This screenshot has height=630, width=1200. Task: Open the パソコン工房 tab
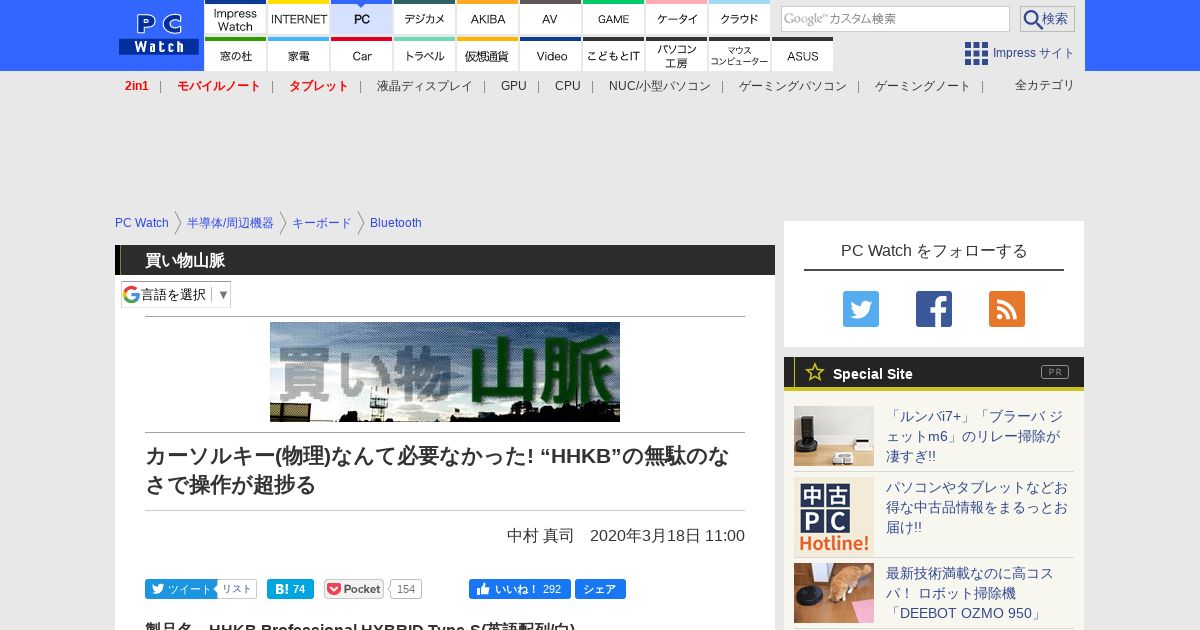(677, 55)
